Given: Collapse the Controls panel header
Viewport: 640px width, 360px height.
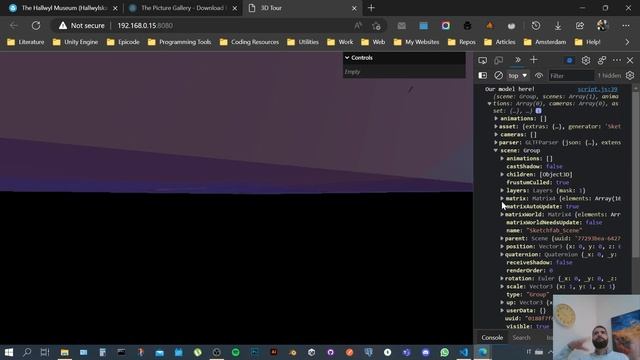Looking at the screenshot, I should click(404, 58).
